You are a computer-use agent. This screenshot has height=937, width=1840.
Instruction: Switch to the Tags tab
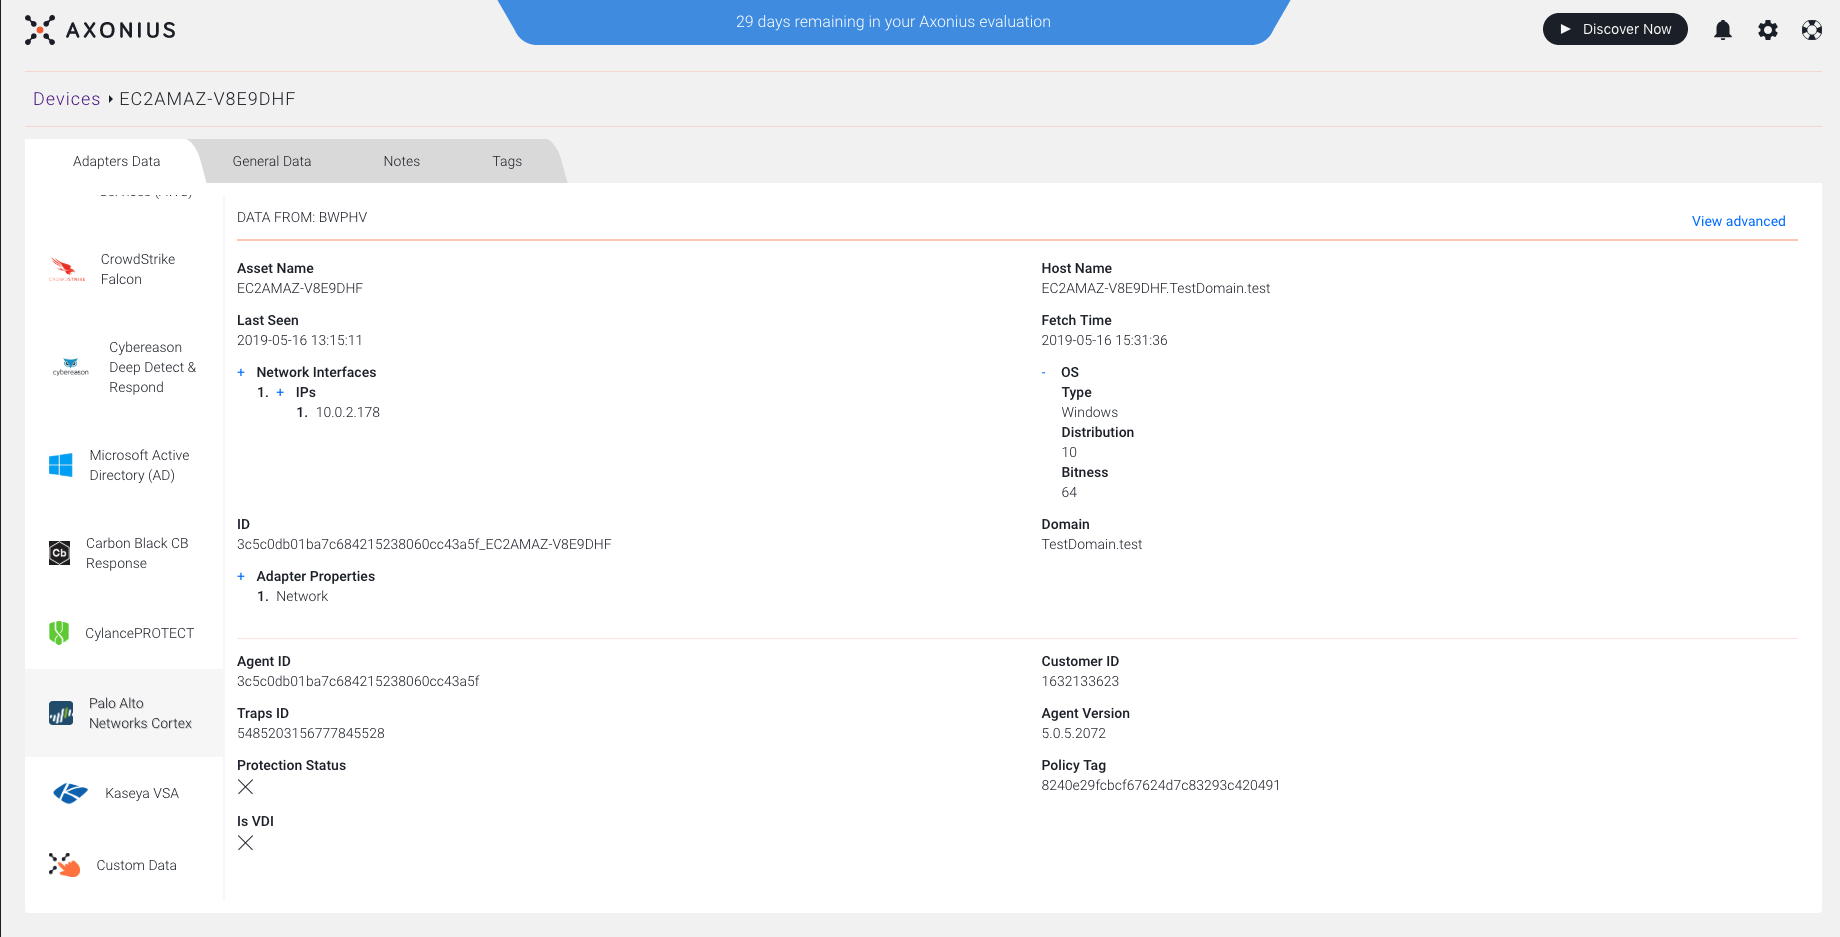click(x=506, y=161)
